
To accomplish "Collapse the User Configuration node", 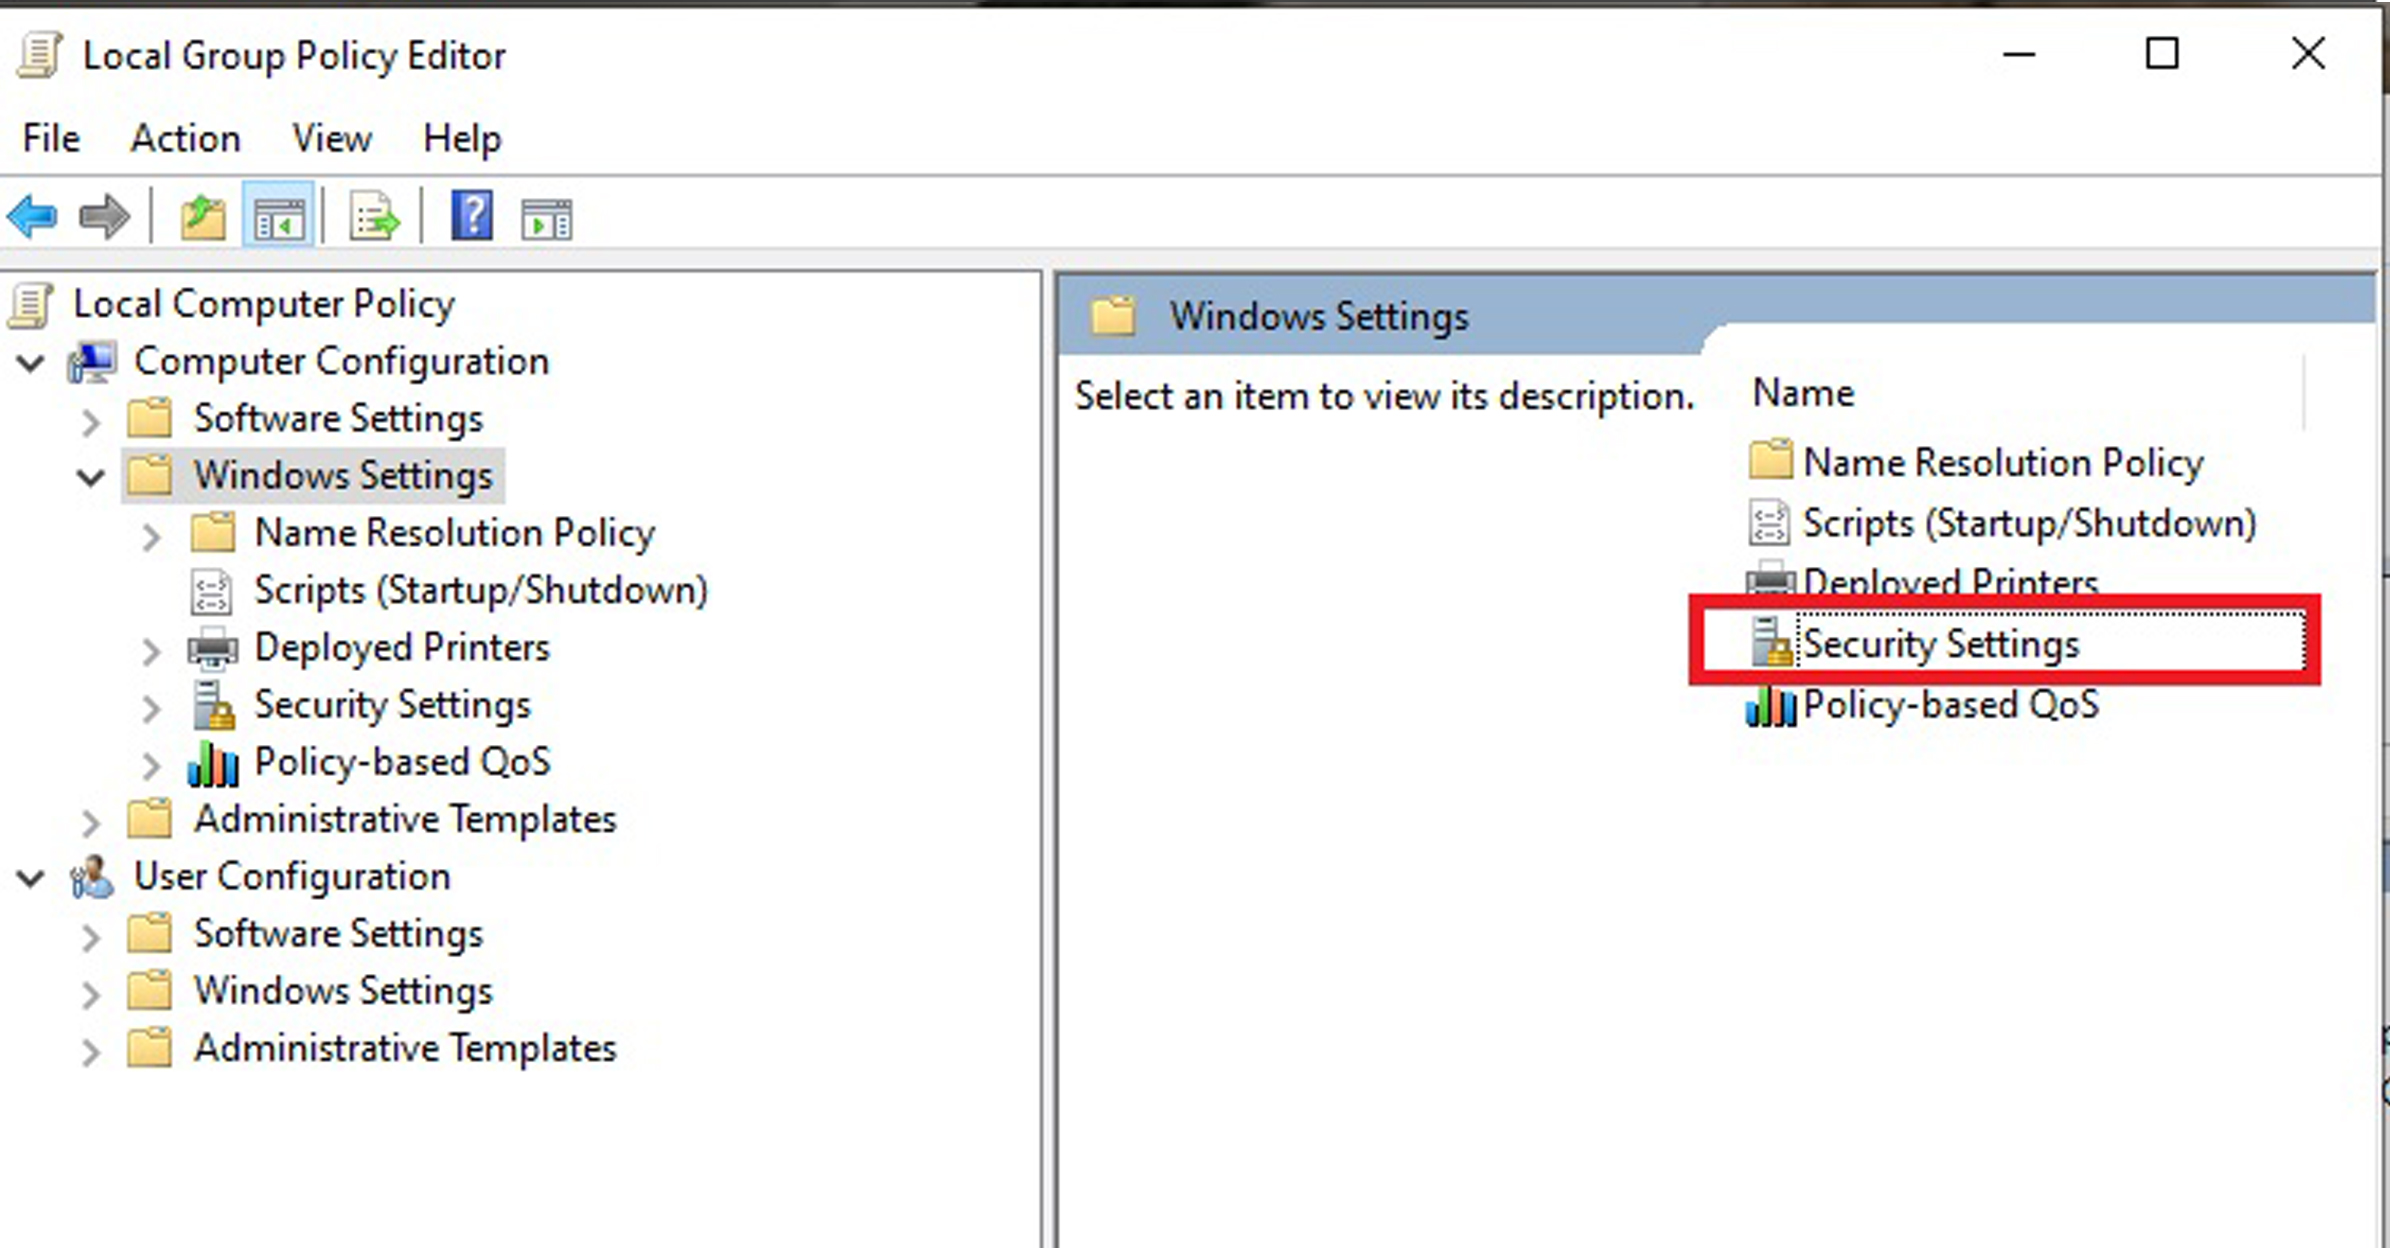I will click(31, 877).
